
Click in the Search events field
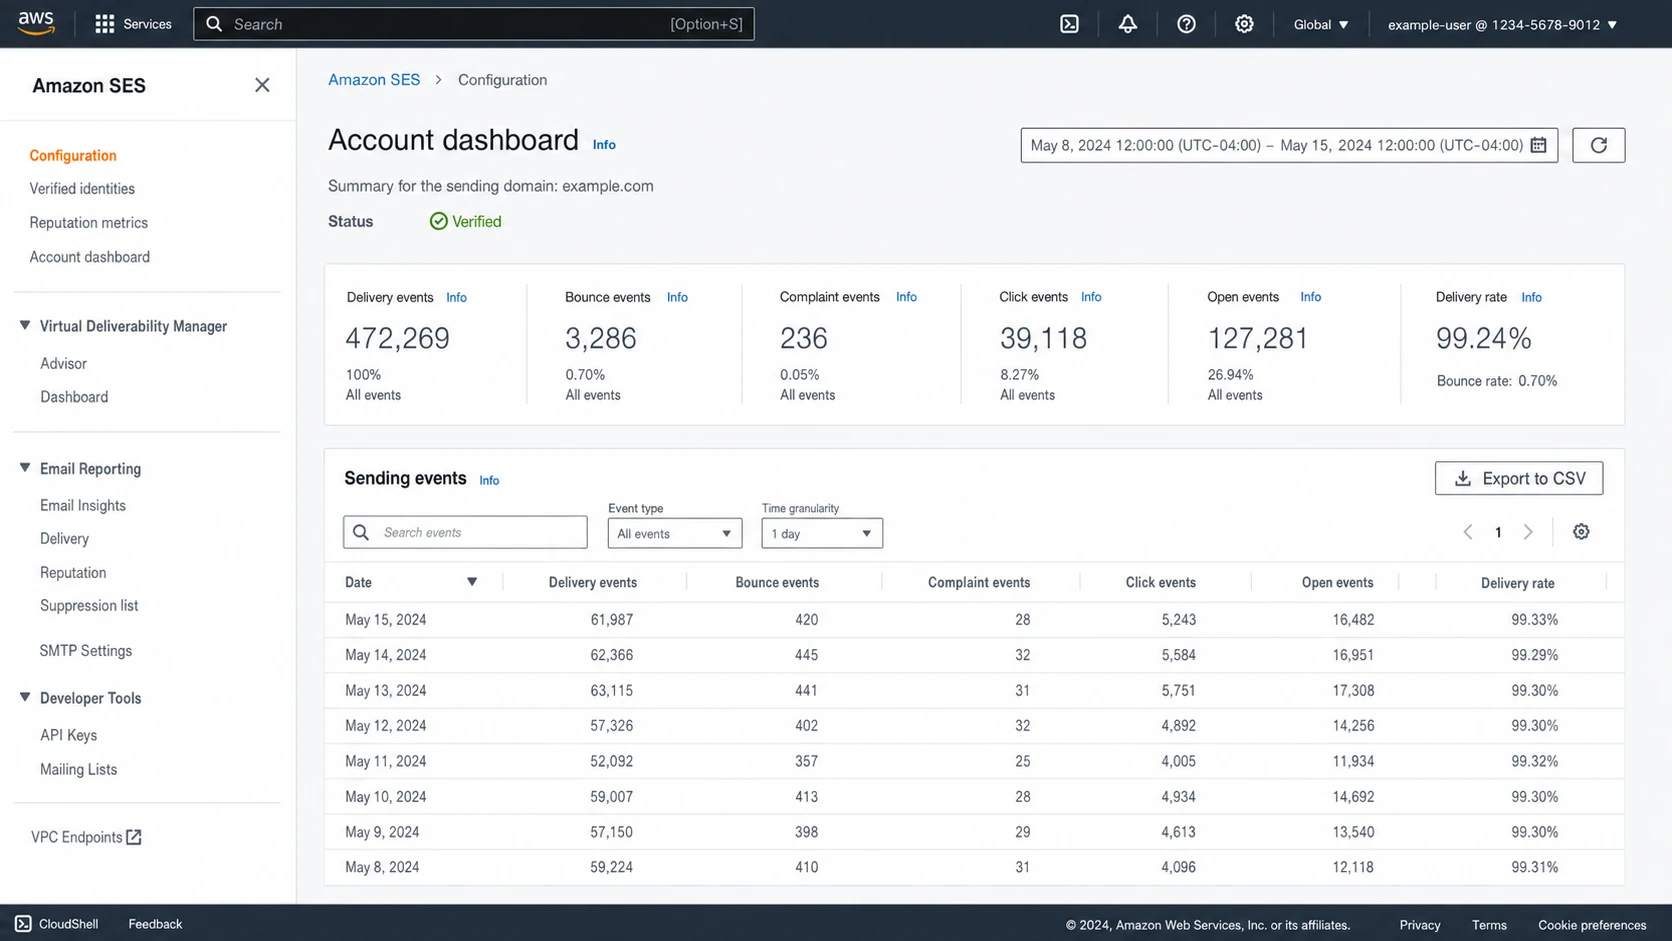(465, 532)
